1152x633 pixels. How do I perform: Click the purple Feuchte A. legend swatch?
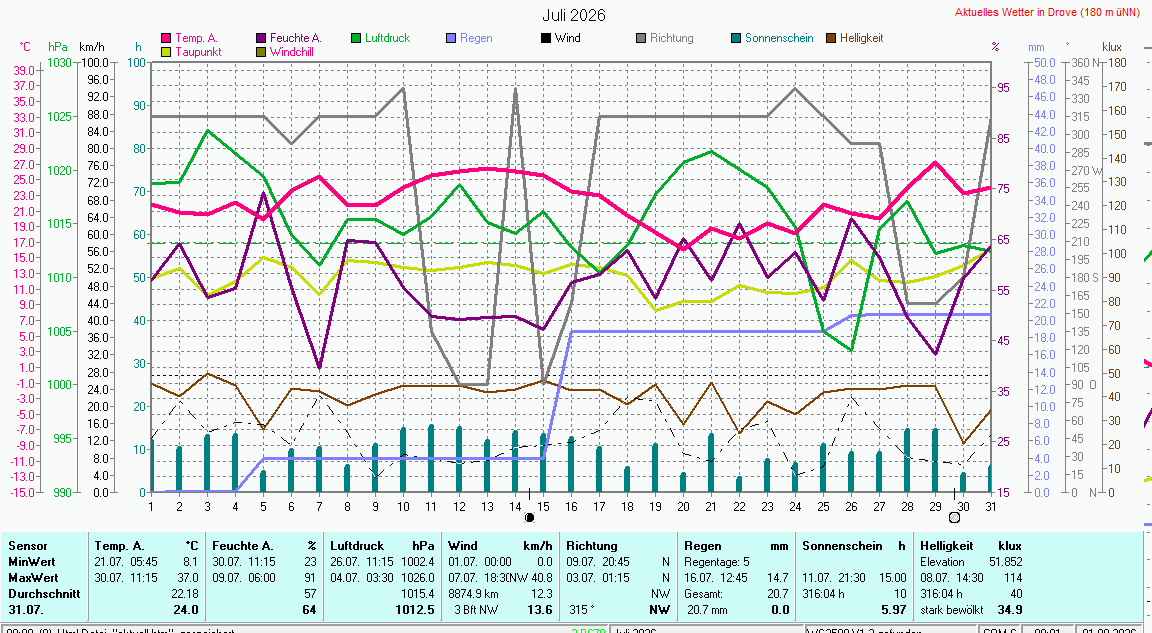click(x=262, y=38)
